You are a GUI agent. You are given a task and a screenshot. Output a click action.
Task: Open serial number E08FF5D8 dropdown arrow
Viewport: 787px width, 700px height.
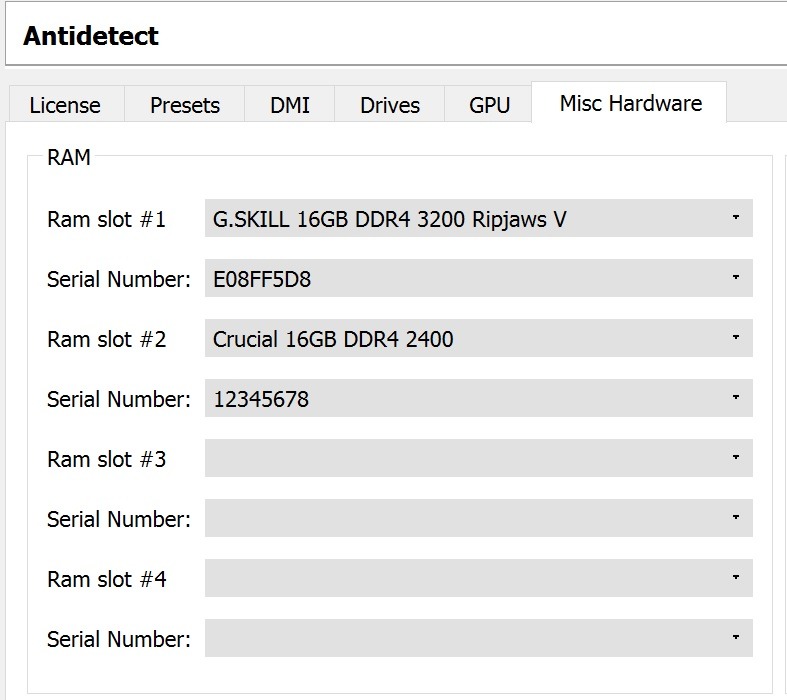pos(735,278)
